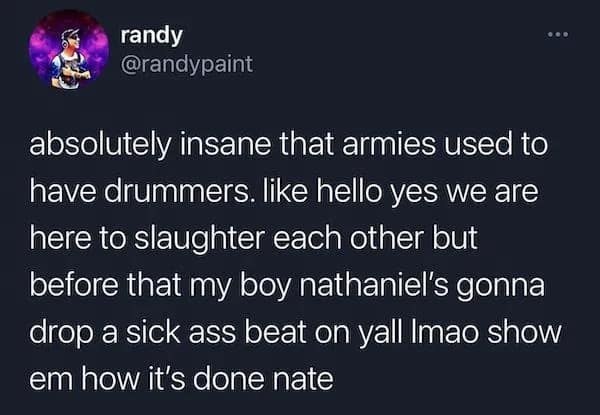Image resolution: width=600 pixels, height=415 pixels.
Task: Click the word "other" in the third line
Action: click(x=386, y=239)
